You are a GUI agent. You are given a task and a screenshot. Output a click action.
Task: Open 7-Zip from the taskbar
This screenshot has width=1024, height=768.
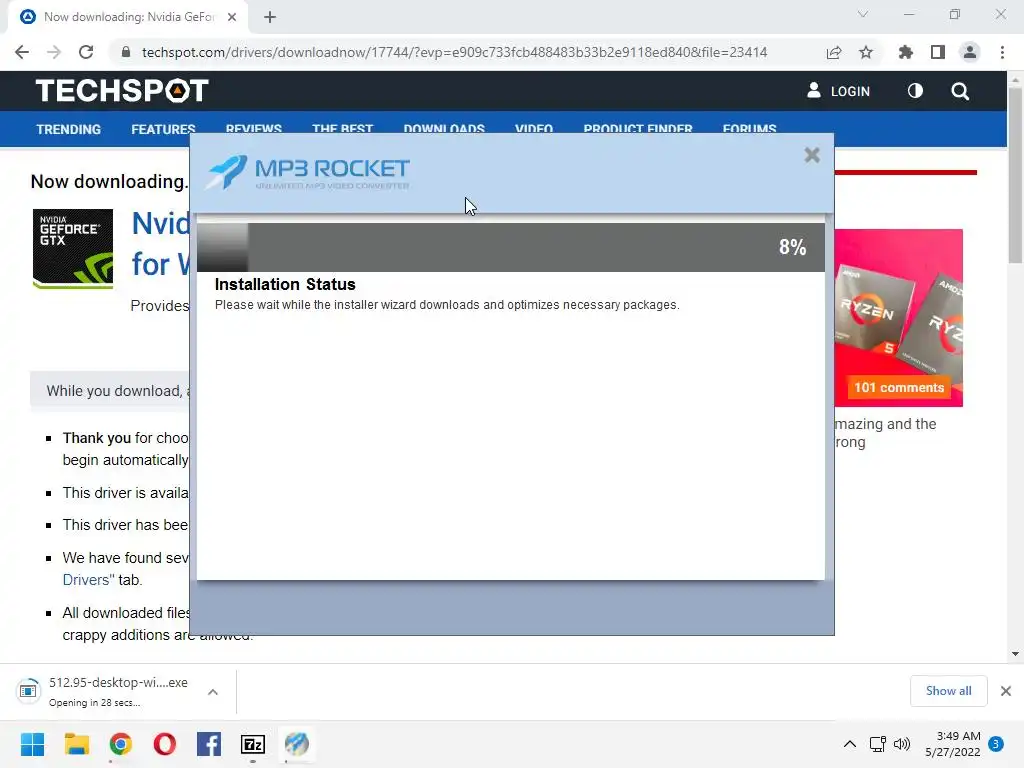(253, 744)
